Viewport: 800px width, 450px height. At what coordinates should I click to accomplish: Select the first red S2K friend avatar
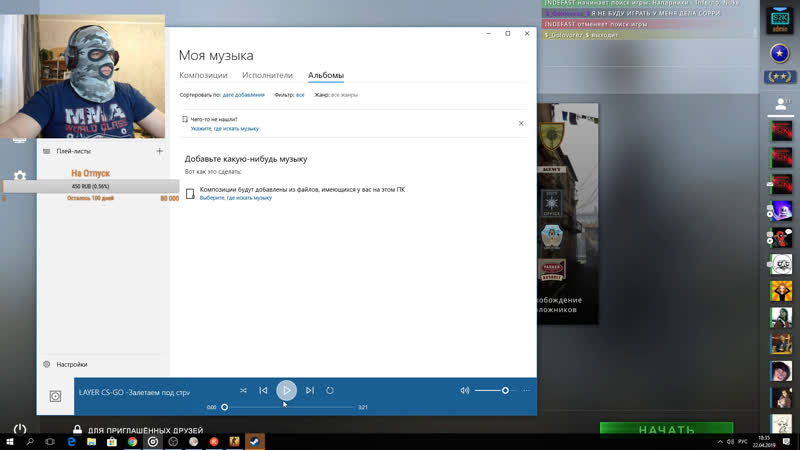pos(781,131)
